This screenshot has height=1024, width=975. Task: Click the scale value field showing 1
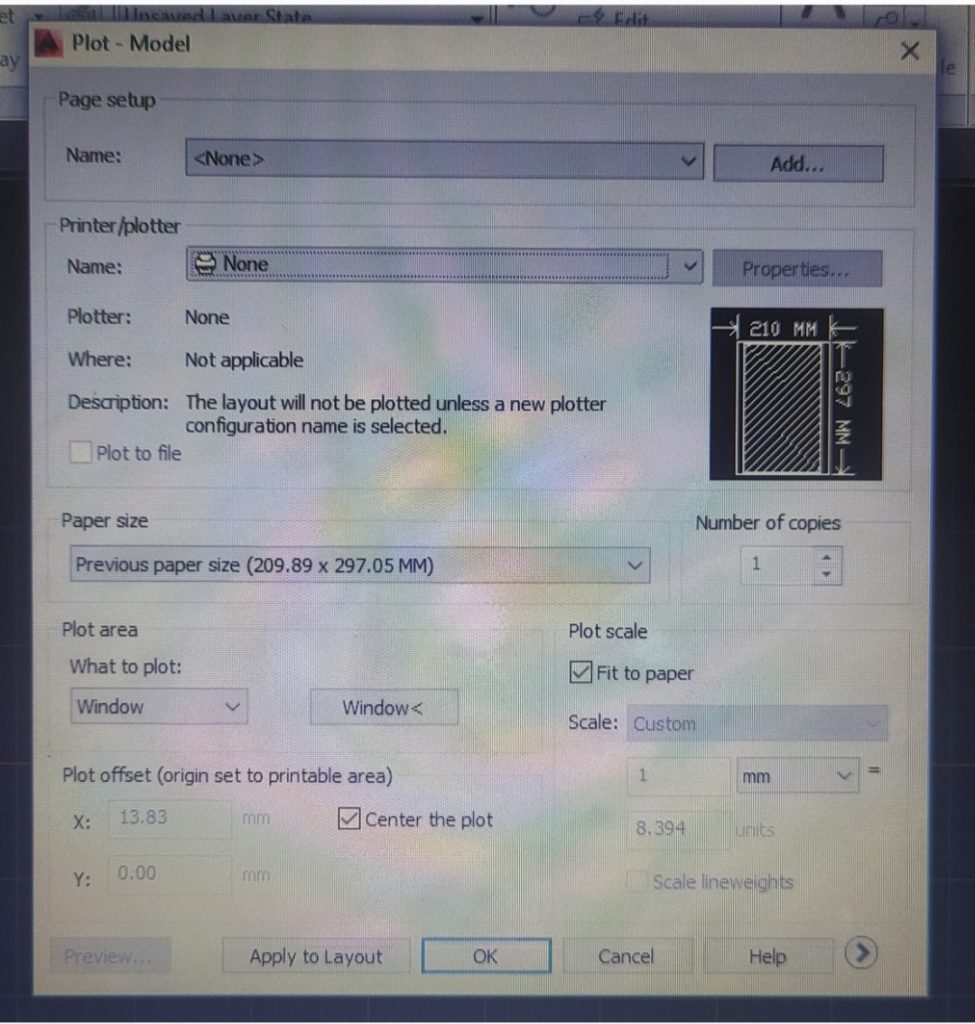(678, 776)
